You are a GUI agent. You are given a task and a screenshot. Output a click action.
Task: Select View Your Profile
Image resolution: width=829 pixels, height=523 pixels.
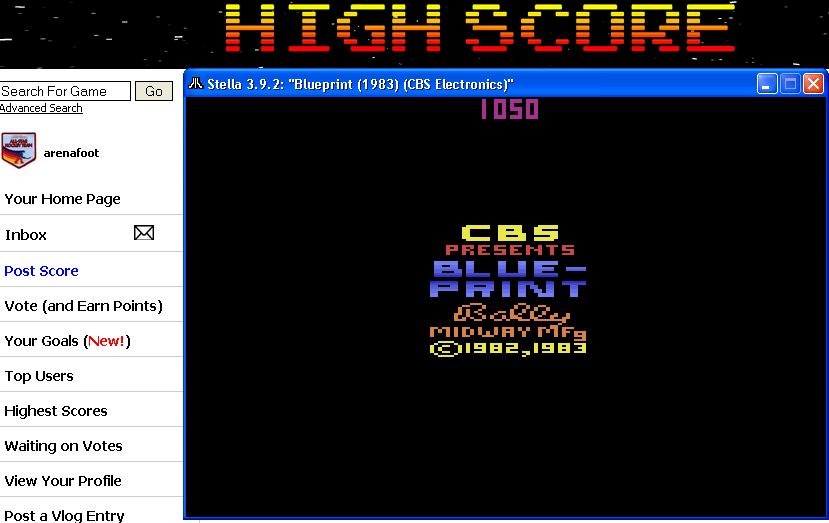pyautogui.click(x=63, y=481)
